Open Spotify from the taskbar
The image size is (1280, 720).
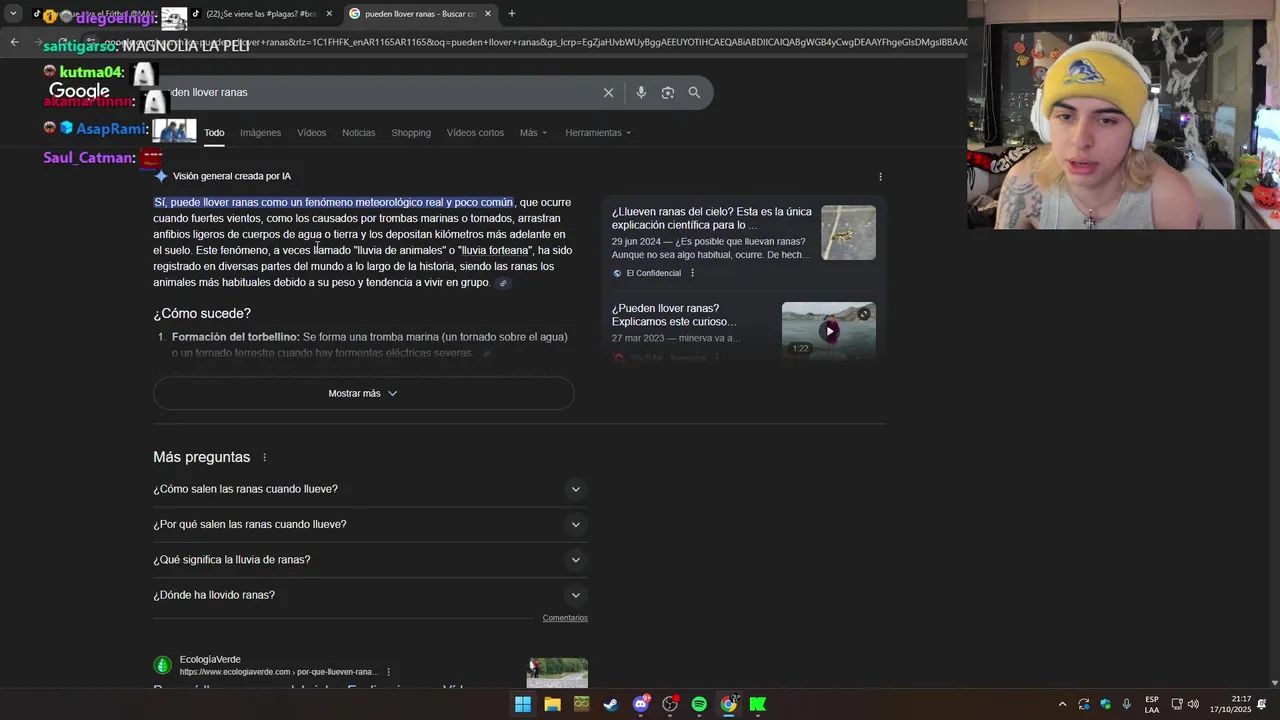click(699, 704)
